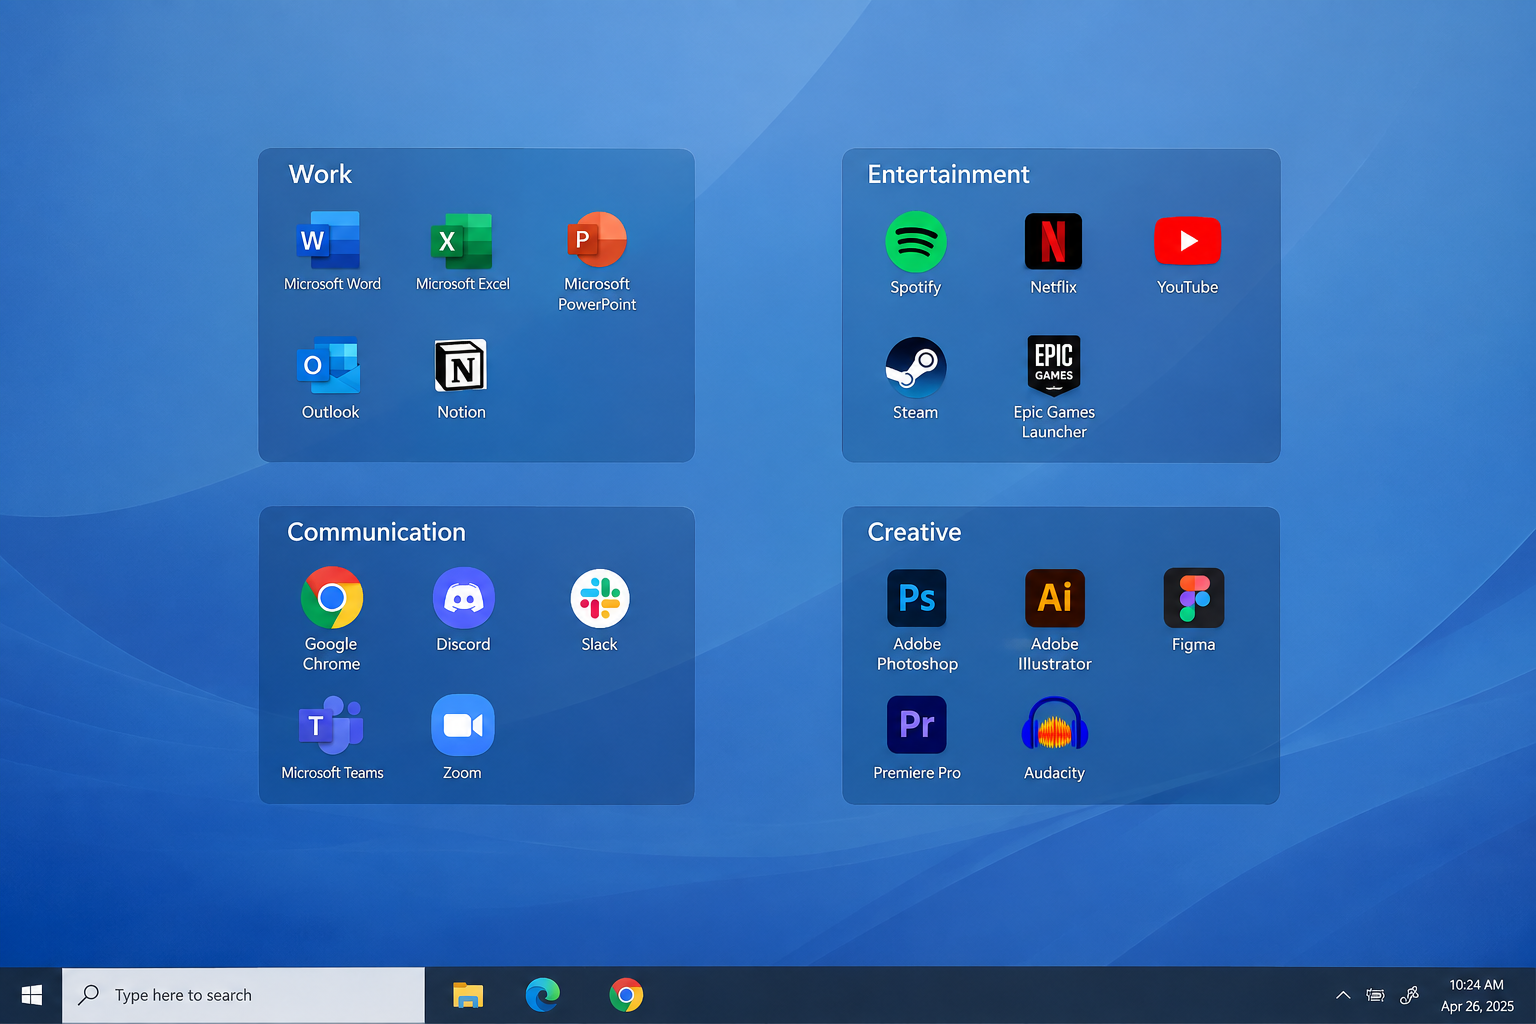Open the Chrome icon on the taskbar
The width and height of the screenshot is (1536, 1024).
pyautogui.click(x=626, y=995)
